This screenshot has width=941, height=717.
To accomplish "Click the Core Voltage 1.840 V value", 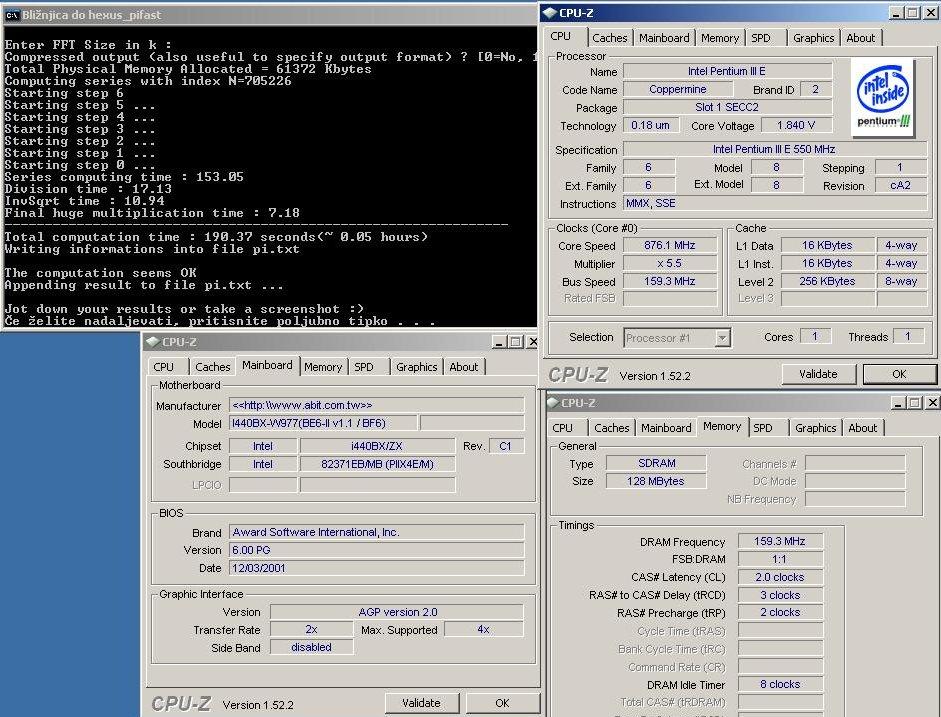I will pos(796,125).
